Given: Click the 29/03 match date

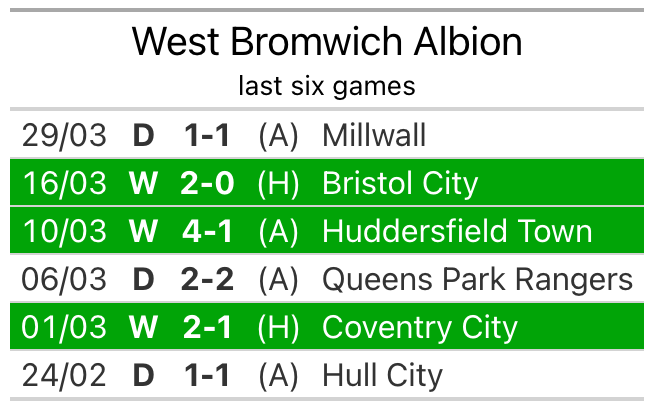Looking at the screenshot, I should 64,136.
